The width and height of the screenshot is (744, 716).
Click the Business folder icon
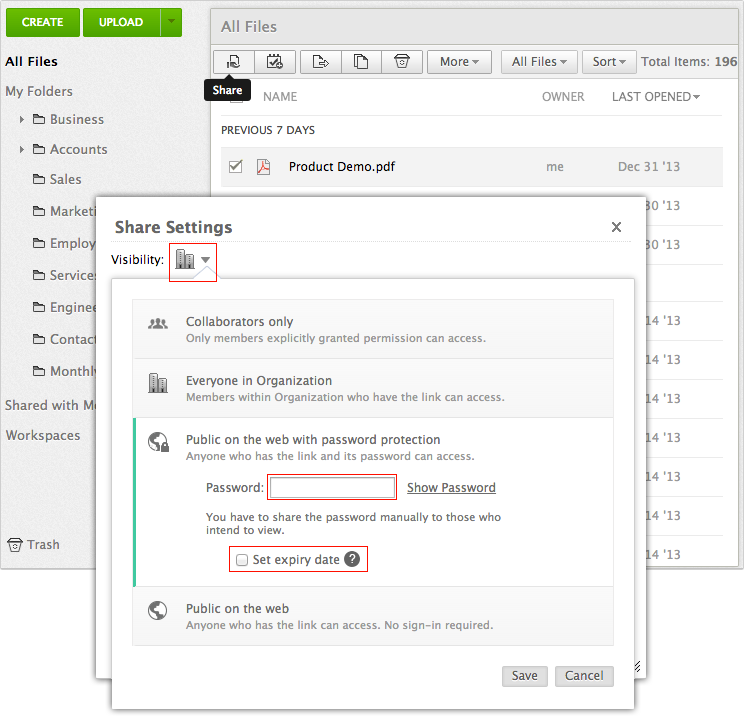[39, 119]
